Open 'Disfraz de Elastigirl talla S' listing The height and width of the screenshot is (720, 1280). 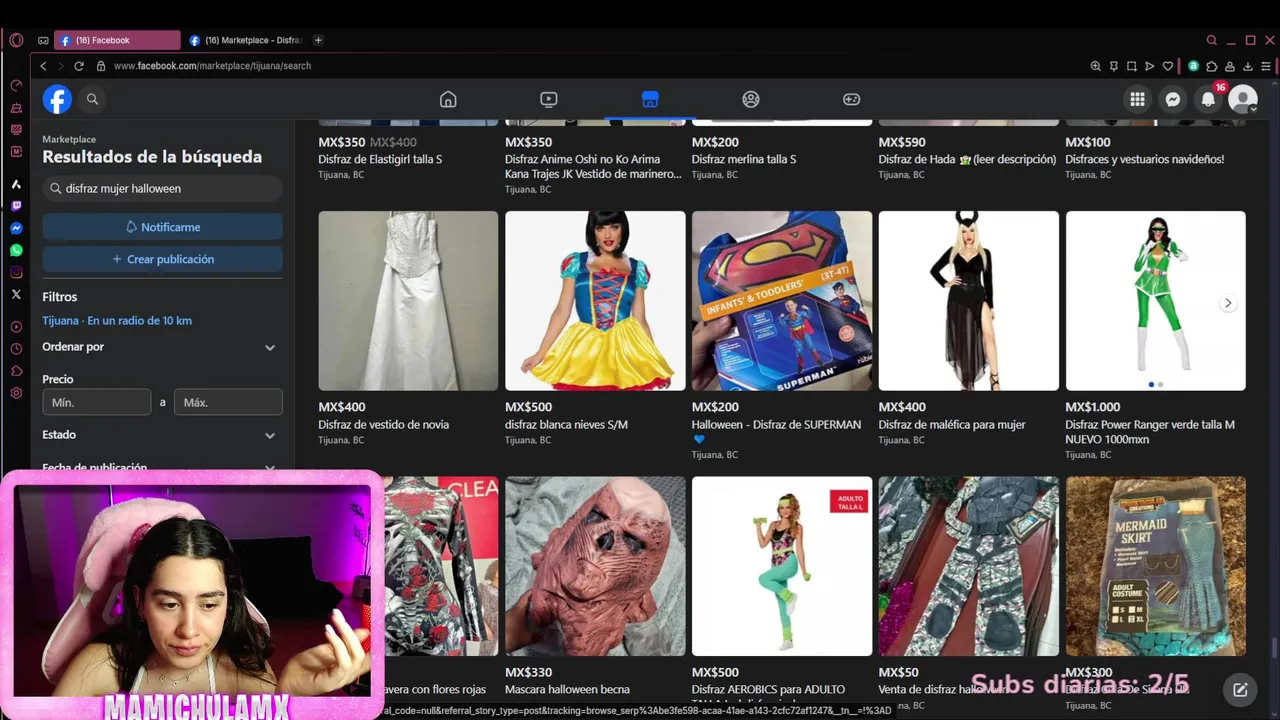pyautogui.click(x=380, y=159)
